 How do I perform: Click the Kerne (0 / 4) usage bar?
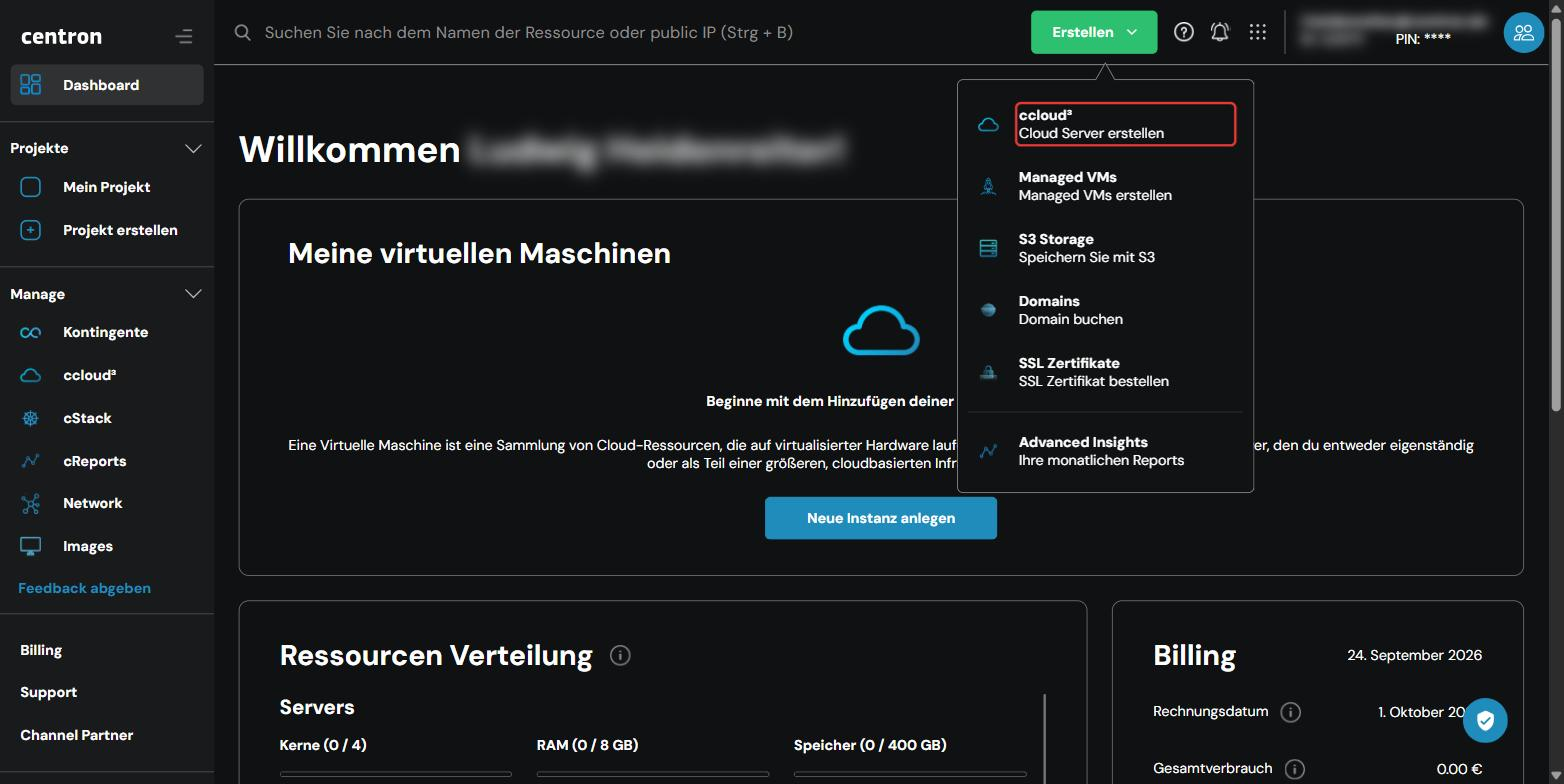click(x=396, y=774)
